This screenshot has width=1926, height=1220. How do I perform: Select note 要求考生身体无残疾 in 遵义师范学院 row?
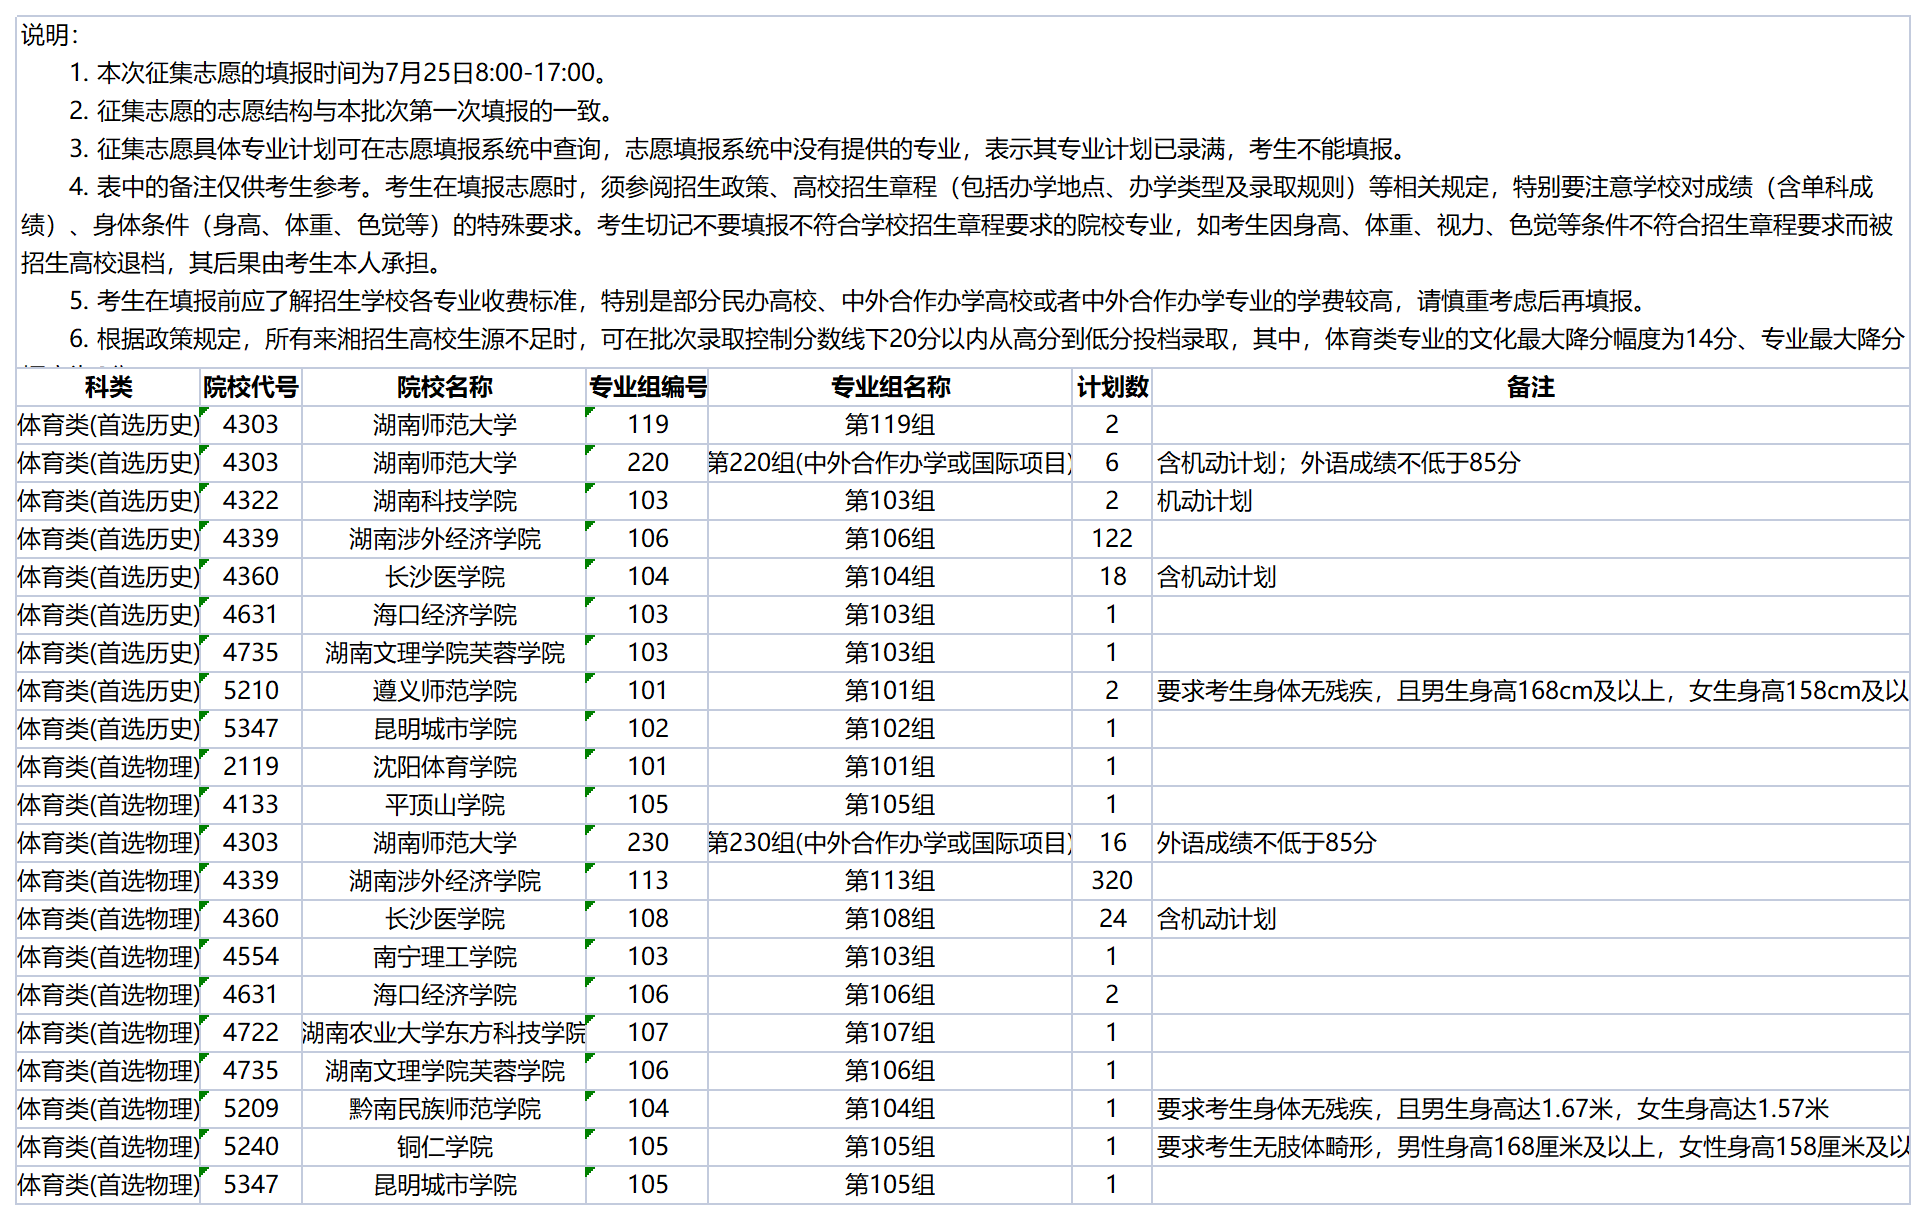(1532, 691)
